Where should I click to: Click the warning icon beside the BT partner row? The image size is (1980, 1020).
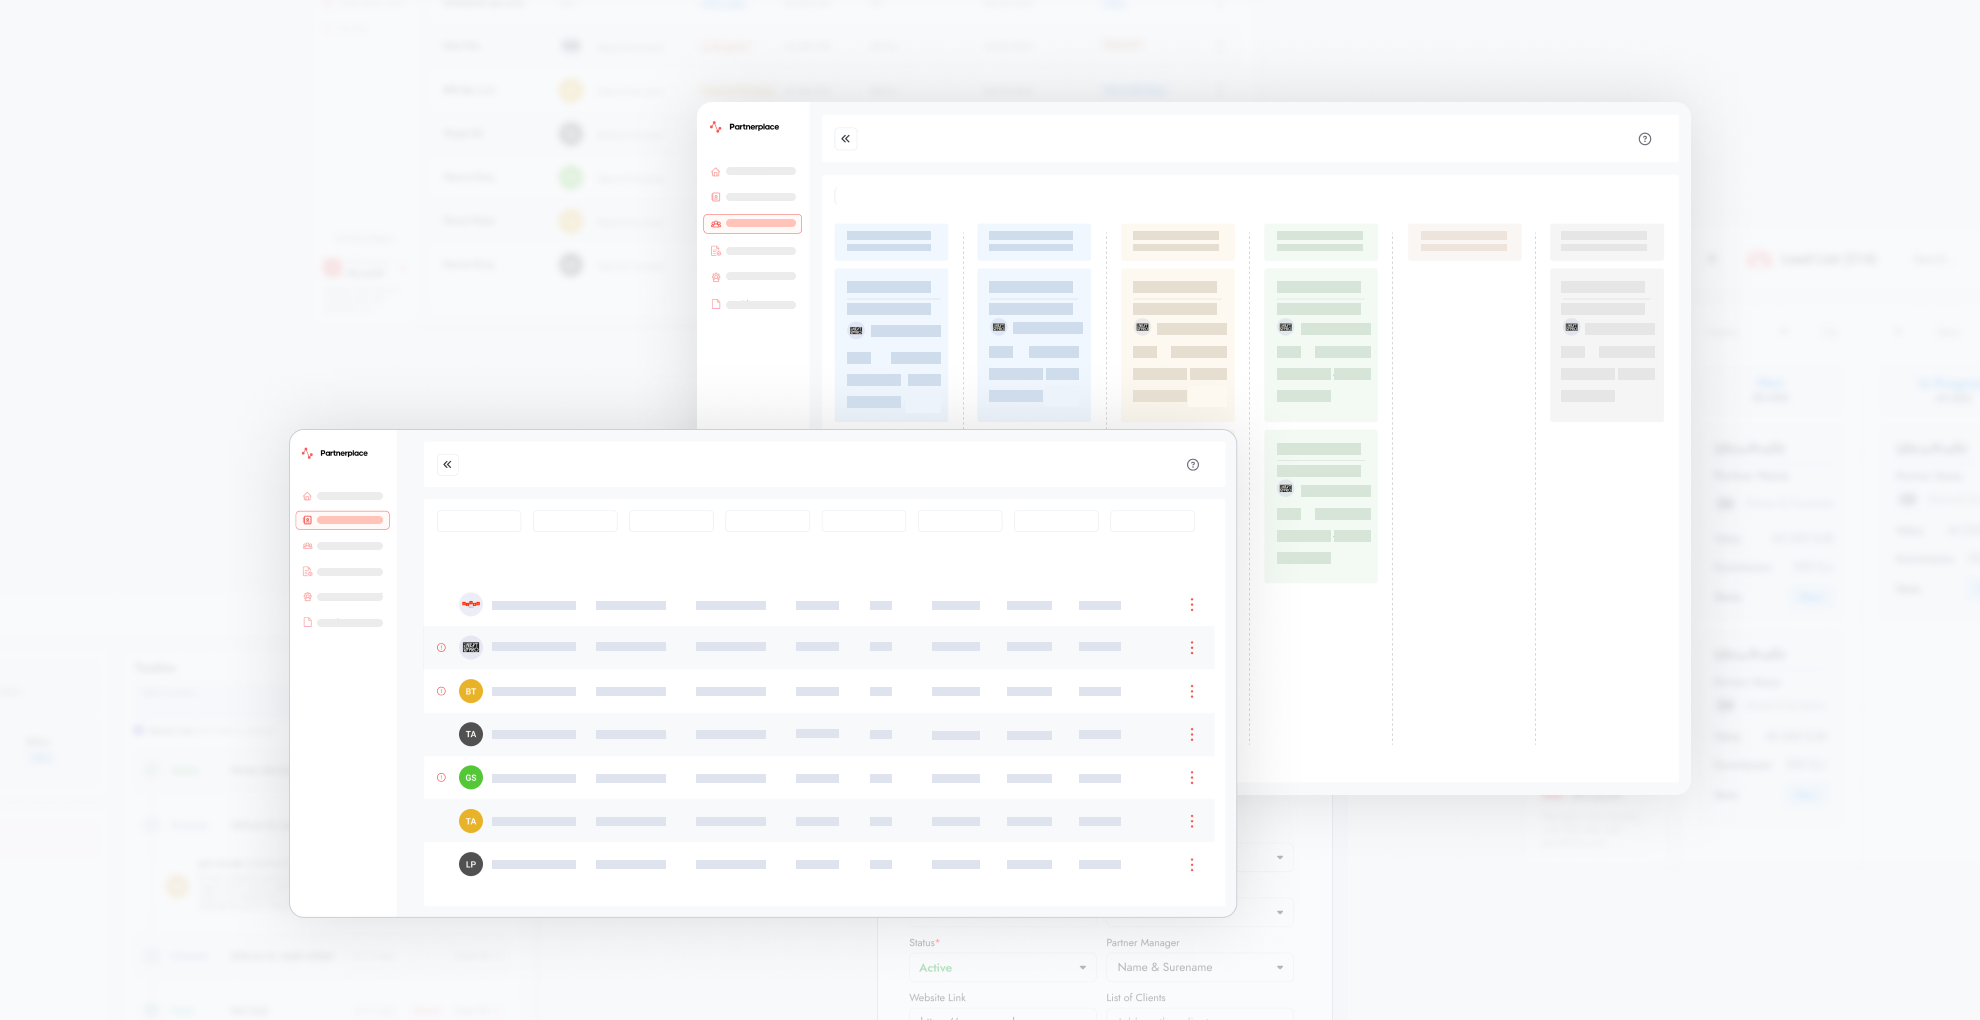441,690
